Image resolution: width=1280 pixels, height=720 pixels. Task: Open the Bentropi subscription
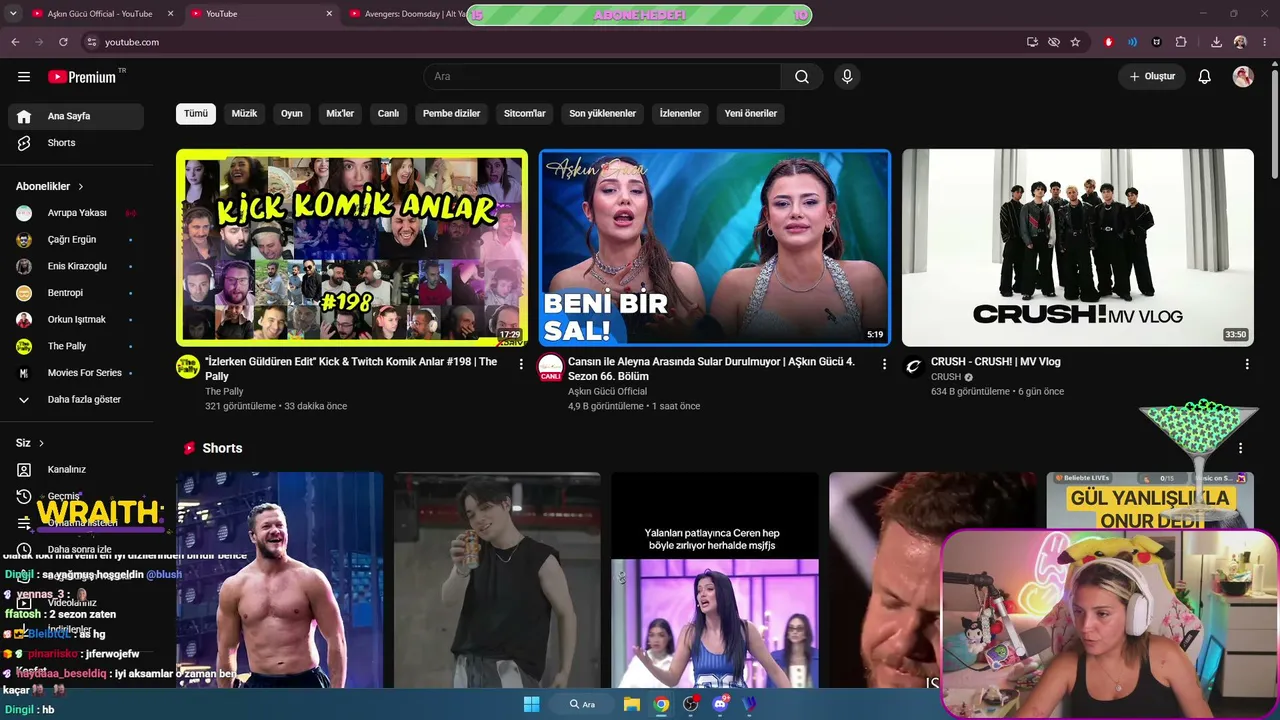click(76, 293)
